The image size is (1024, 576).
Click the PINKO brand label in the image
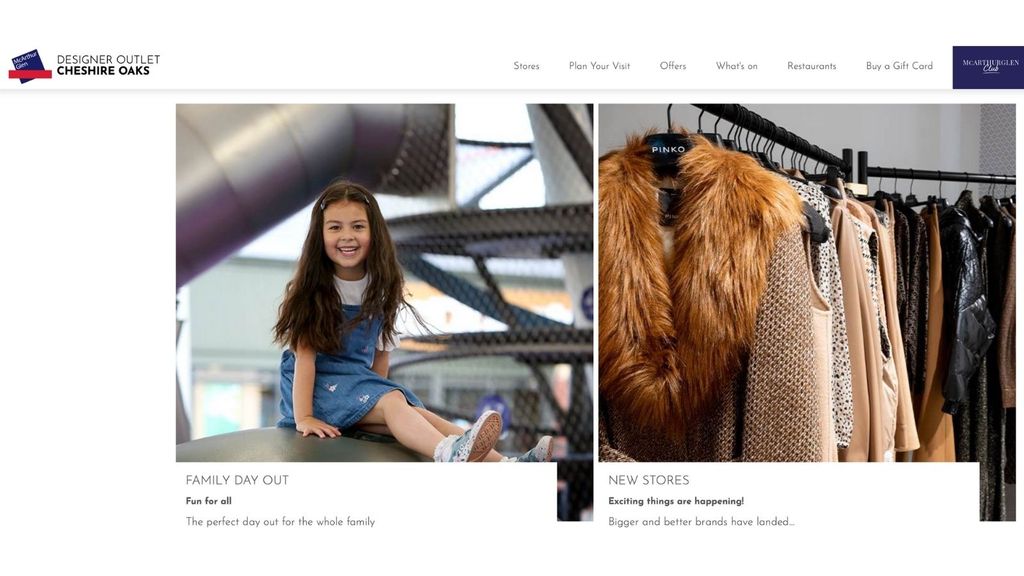tap(668, 148)
